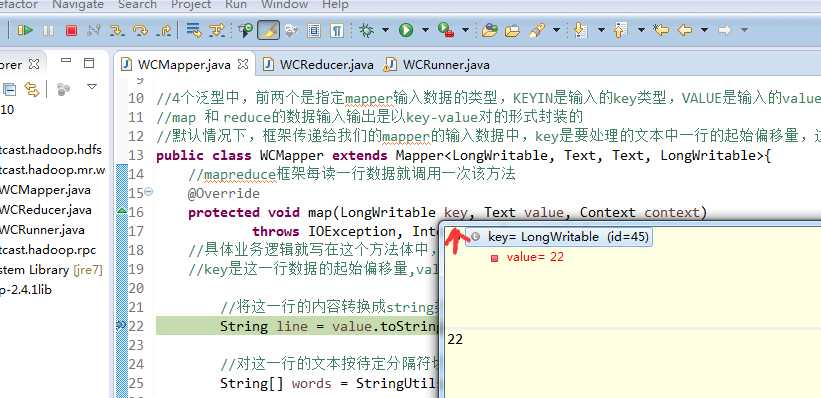The height and width of the screenshot is (398, 821).
Task: Toggle Link with Editor arrows
Action: click(32, 90)
